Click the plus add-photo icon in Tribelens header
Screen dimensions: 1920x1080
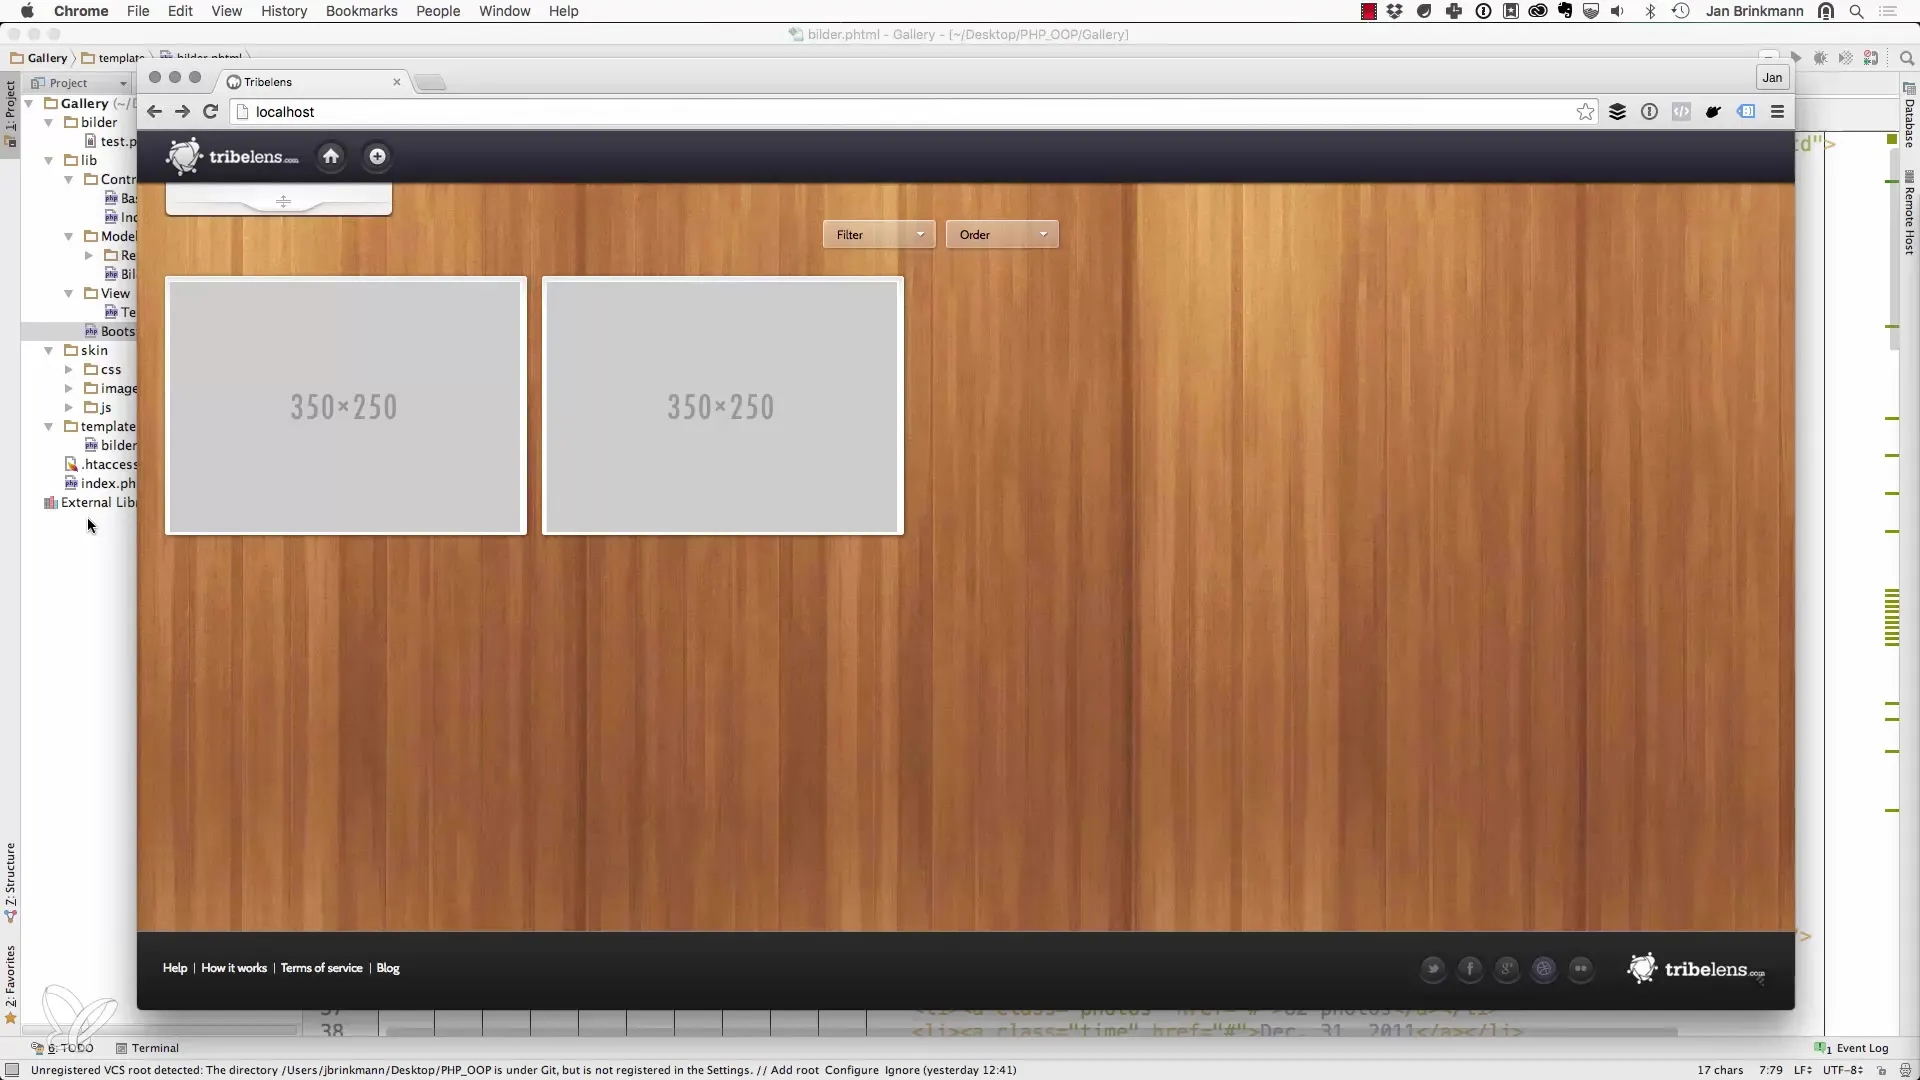(x=377, y=156)
